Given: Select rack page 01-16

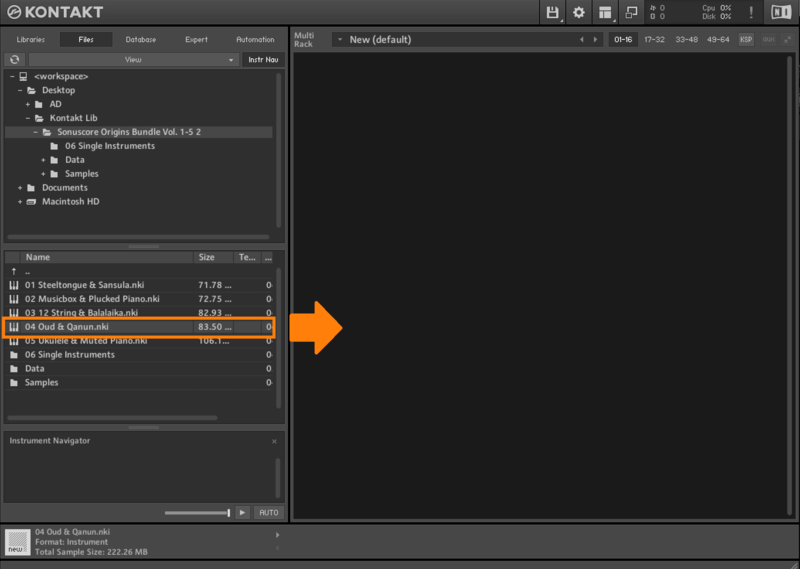Looking at the screenshot, I should pos(623,40).
